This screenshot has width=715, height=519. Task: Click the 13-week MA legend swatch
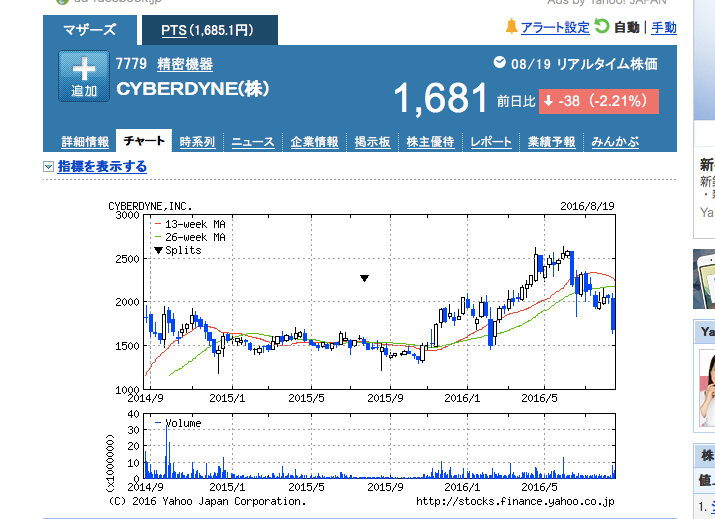click(158, 224)
